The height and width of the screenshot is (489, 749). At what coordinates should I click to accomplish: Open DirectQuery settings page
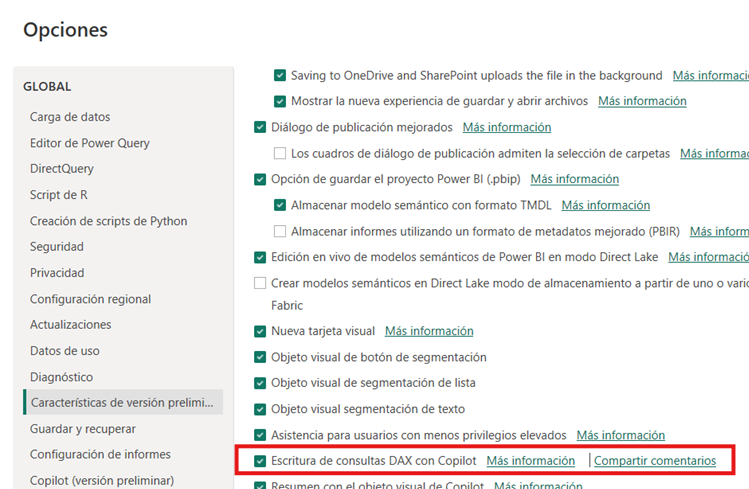coord(62,169)
